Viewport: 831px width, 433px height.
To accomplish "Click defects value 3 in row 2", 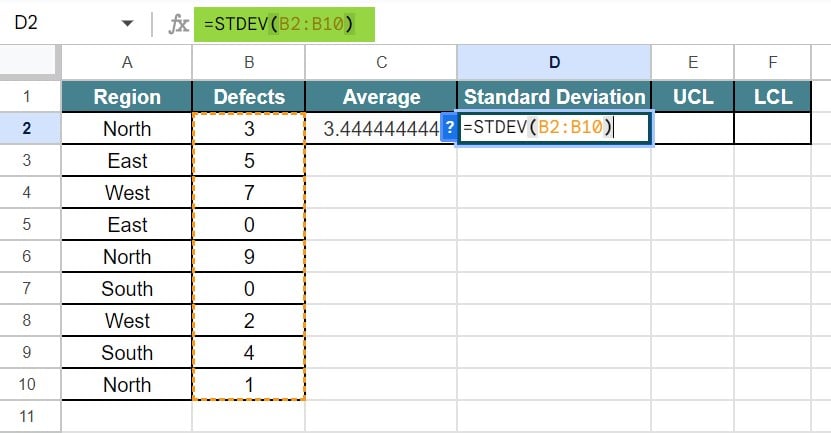I will click(x=249, y=129).
